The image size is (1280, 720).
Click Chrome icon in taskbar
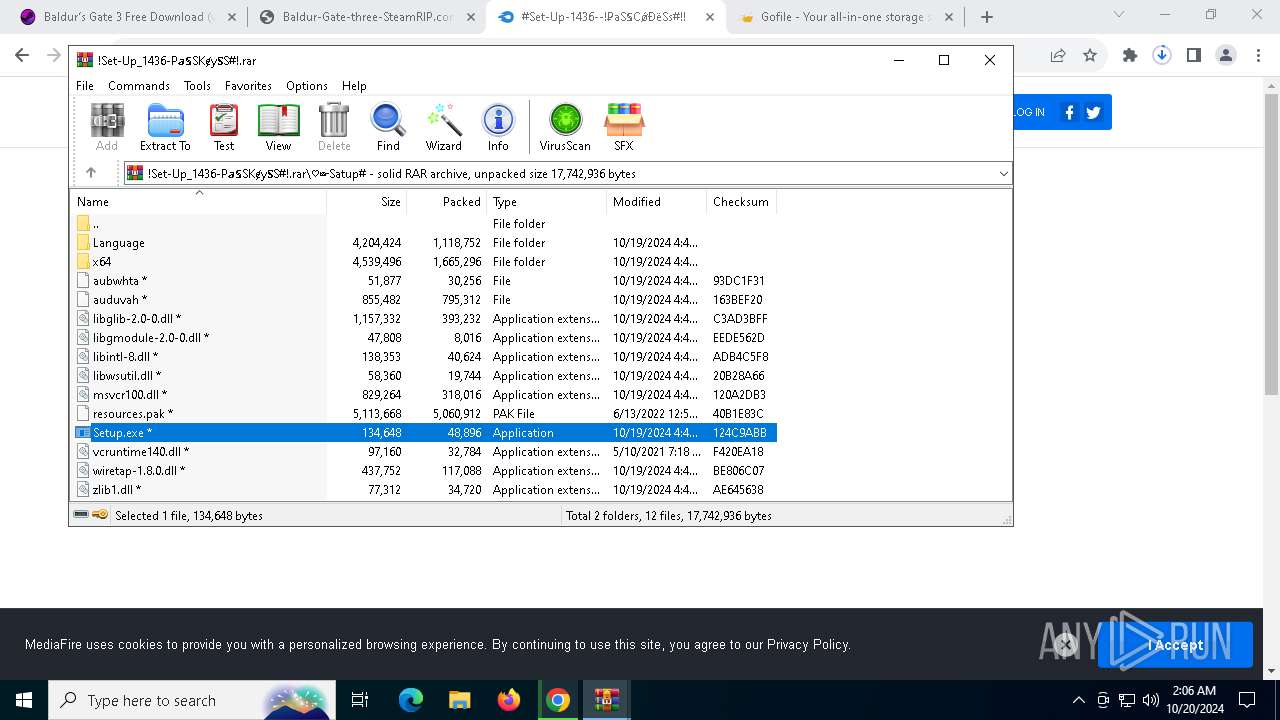pyautogui.click(x=558, y=700)
